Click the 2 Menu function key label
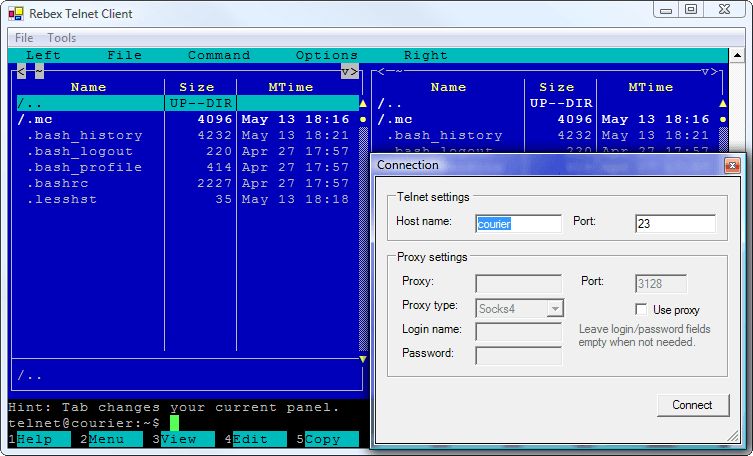The image size is (753, 456). click(x=111, y=439)
